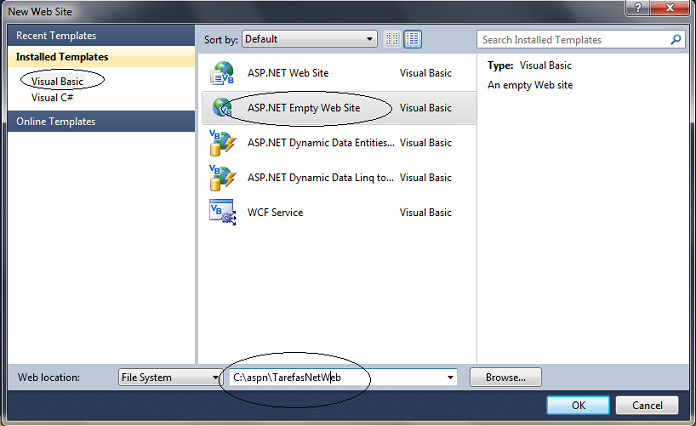
Task: Click the Dynamic Data Linq template icon
Action: click(x=222, y=178)
